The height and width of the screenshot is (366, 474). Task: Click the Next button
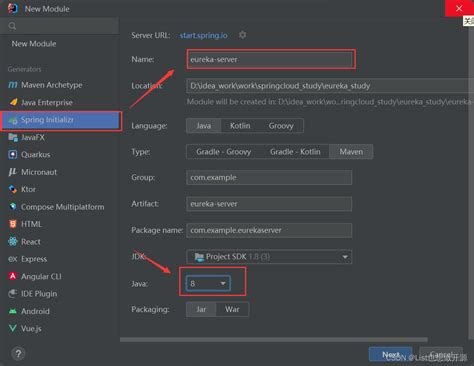pos(391,354)
